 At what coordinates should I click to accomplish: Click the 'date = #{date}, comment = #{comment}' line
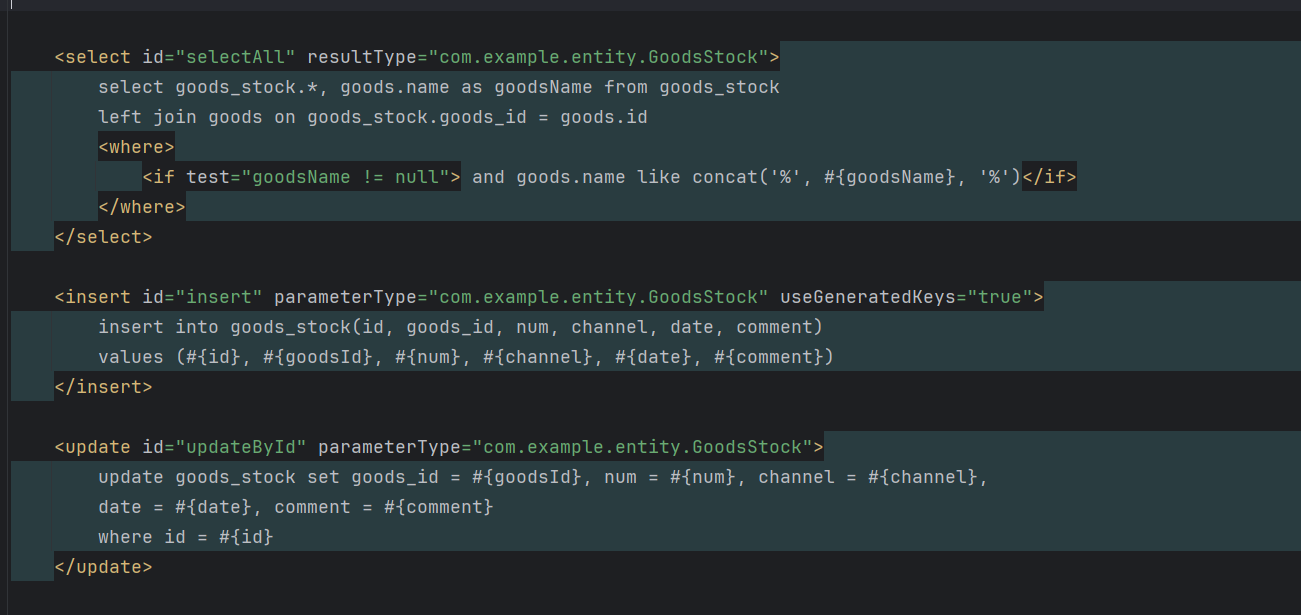[x=296, y=507]
